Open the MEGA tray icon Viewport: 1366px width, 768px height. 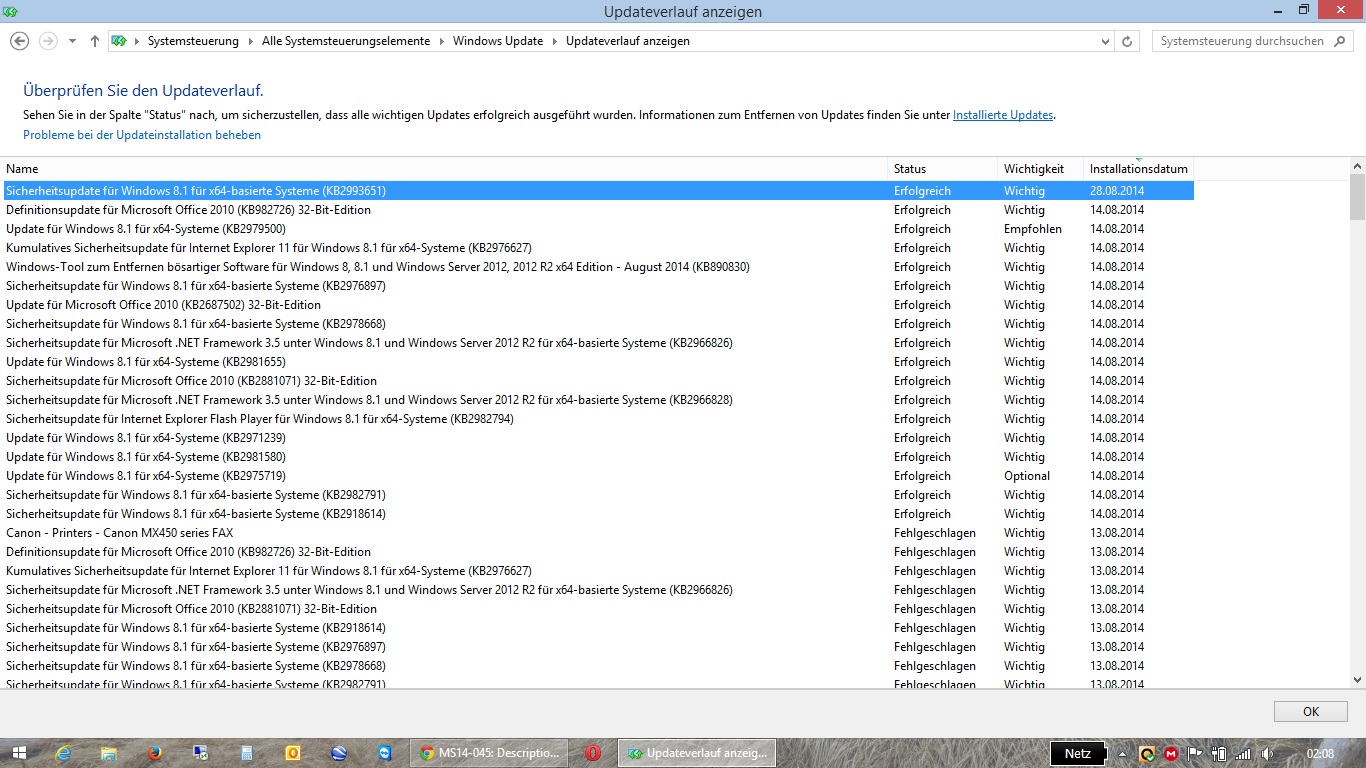(1171, 753)
